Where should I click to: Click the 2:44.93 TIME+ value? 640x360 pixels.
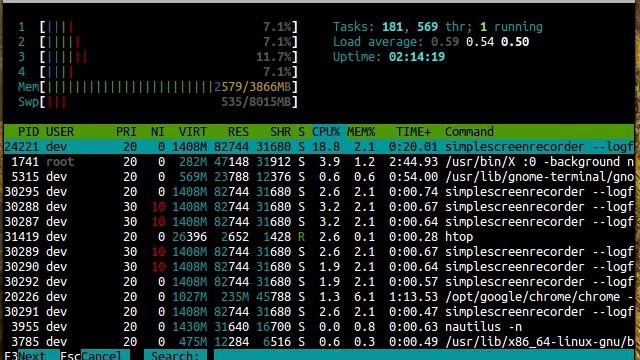[413, 162]
